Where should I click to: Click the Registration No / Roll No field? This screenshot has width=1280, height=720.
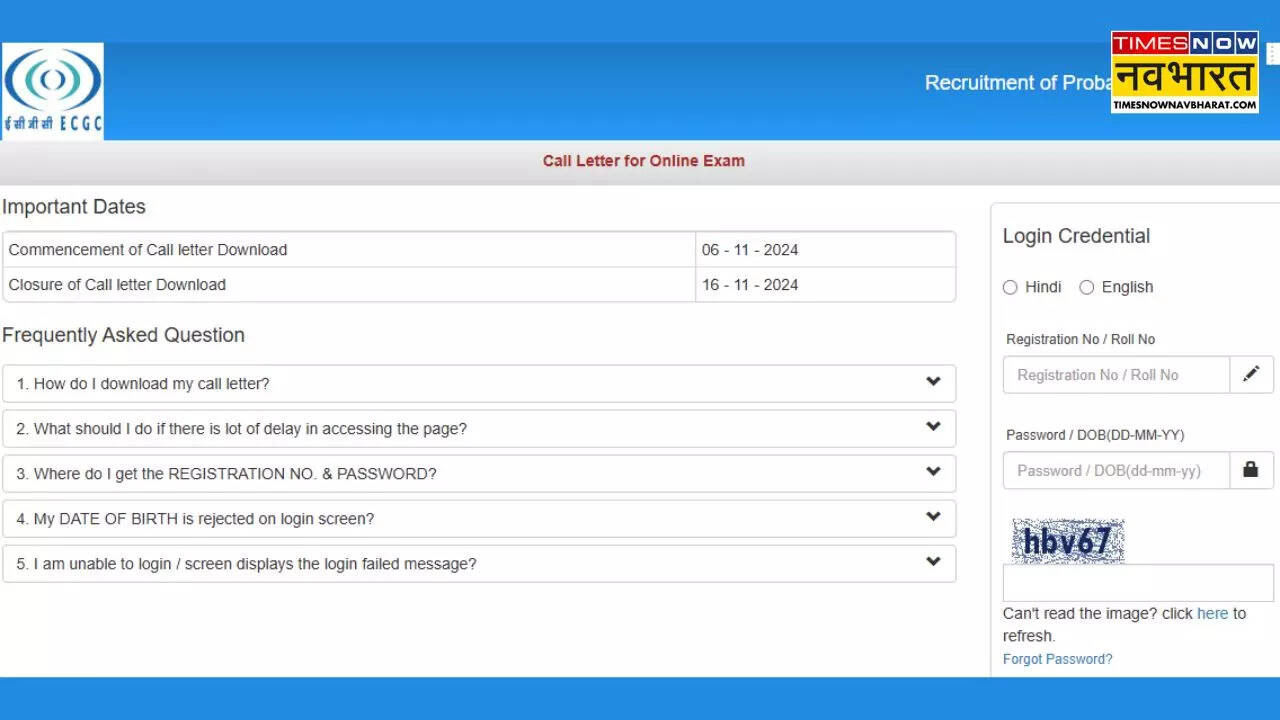[1116, 375]
